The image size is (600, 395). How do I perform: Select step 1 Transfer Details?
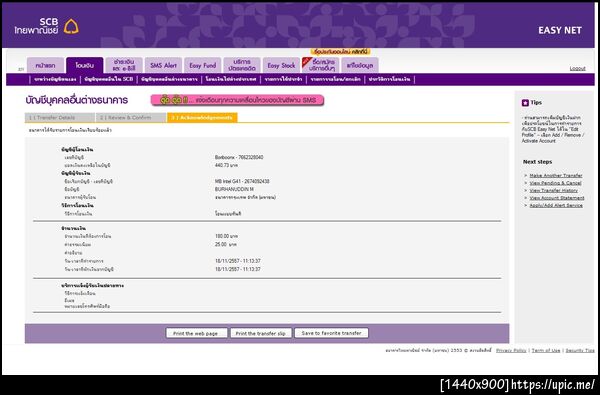coord(60,118)
